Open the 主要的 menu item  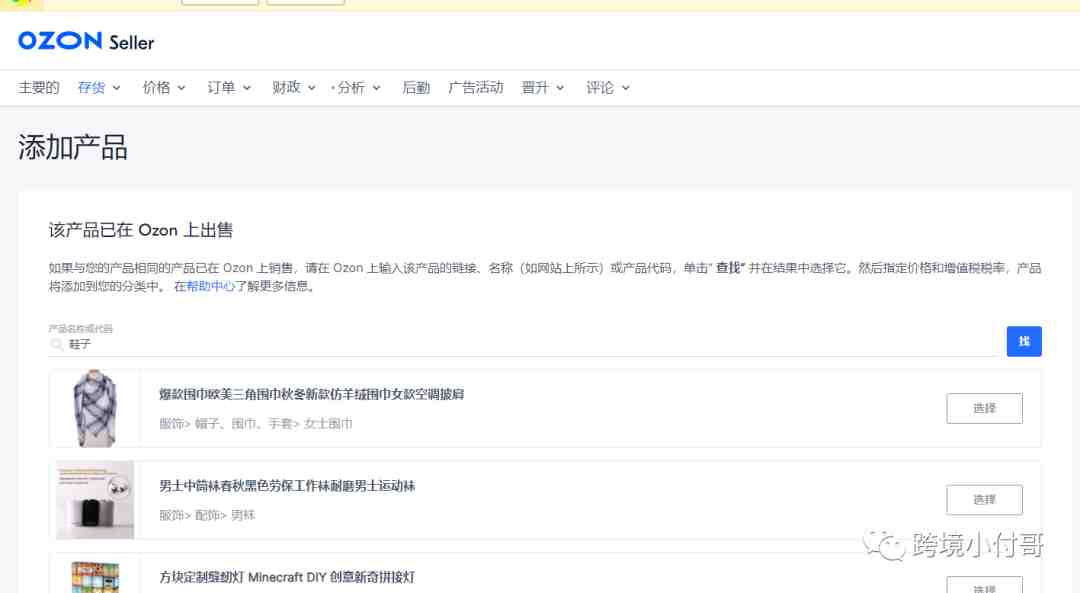pos(39,87)
